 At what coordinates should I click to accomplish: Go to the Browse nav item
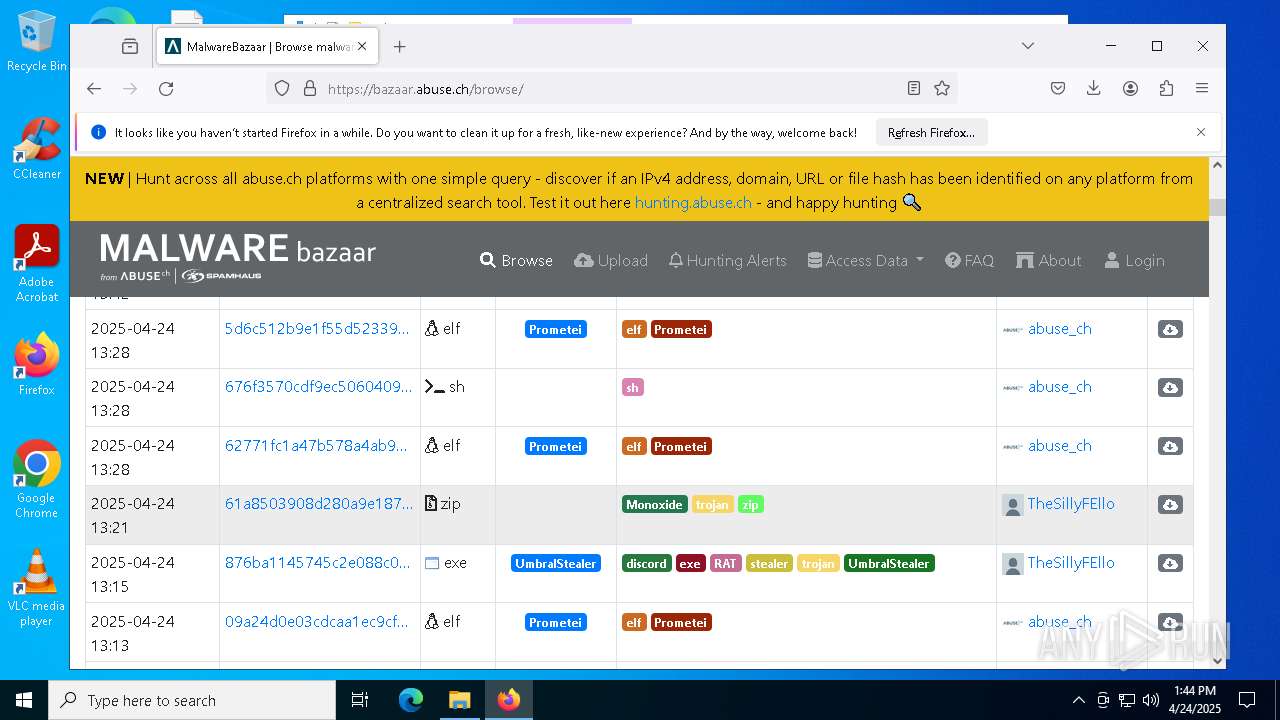[516, 260]
